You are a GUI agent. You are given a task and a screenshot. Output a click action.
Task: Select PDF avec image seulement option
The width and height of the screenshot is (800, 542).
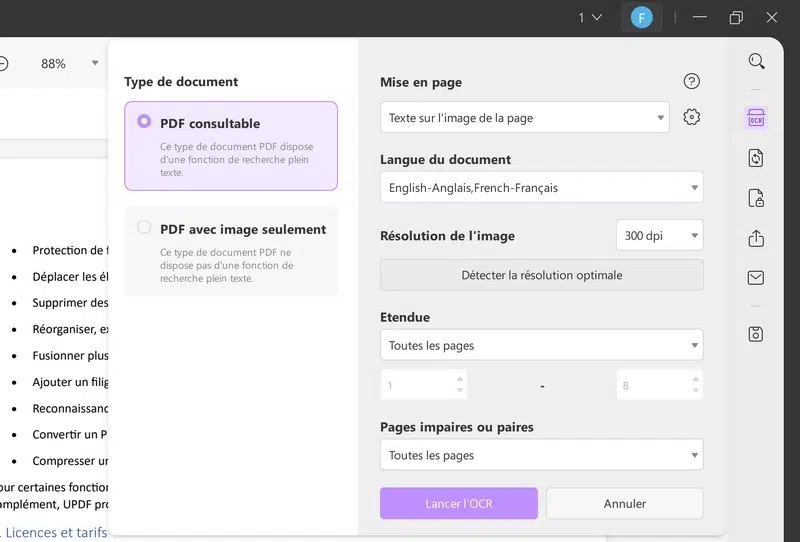point(231,250)
